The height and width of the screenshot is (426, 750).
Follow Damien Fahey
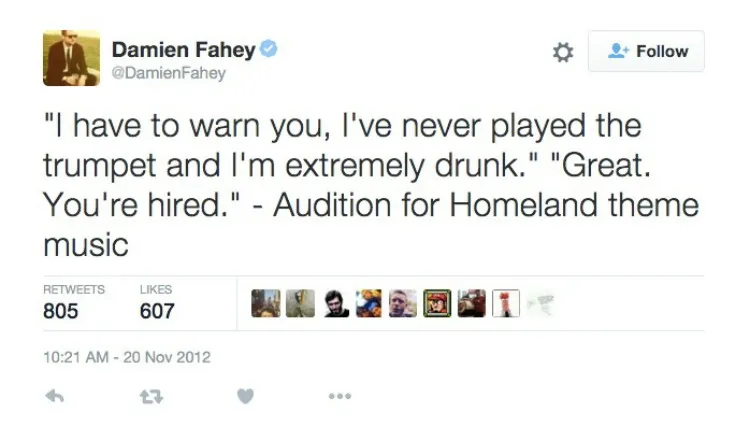point(646,51)
